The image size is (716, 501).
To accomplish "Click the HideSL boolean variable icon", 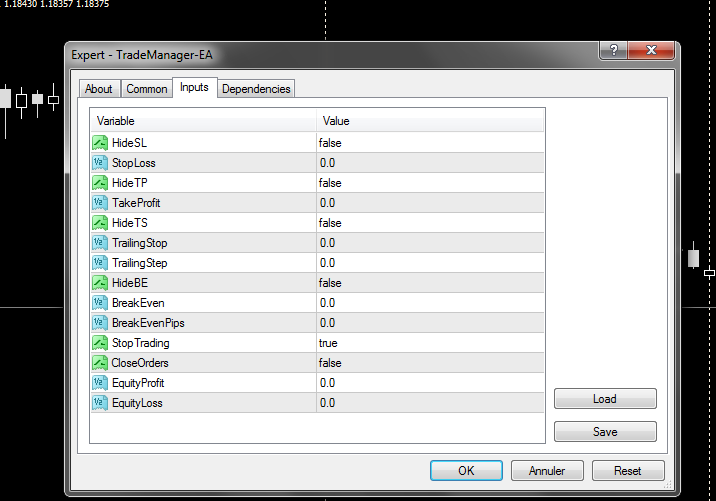I will pyautogui.click(x=100, y=143).
